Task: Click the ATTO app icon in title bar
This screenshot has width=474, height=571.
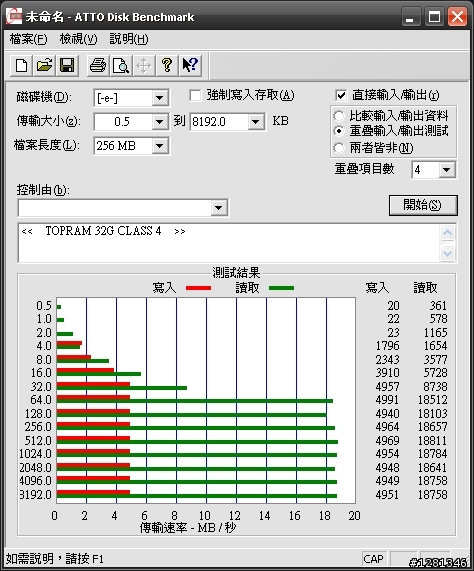Action: [x=14, y=17]
